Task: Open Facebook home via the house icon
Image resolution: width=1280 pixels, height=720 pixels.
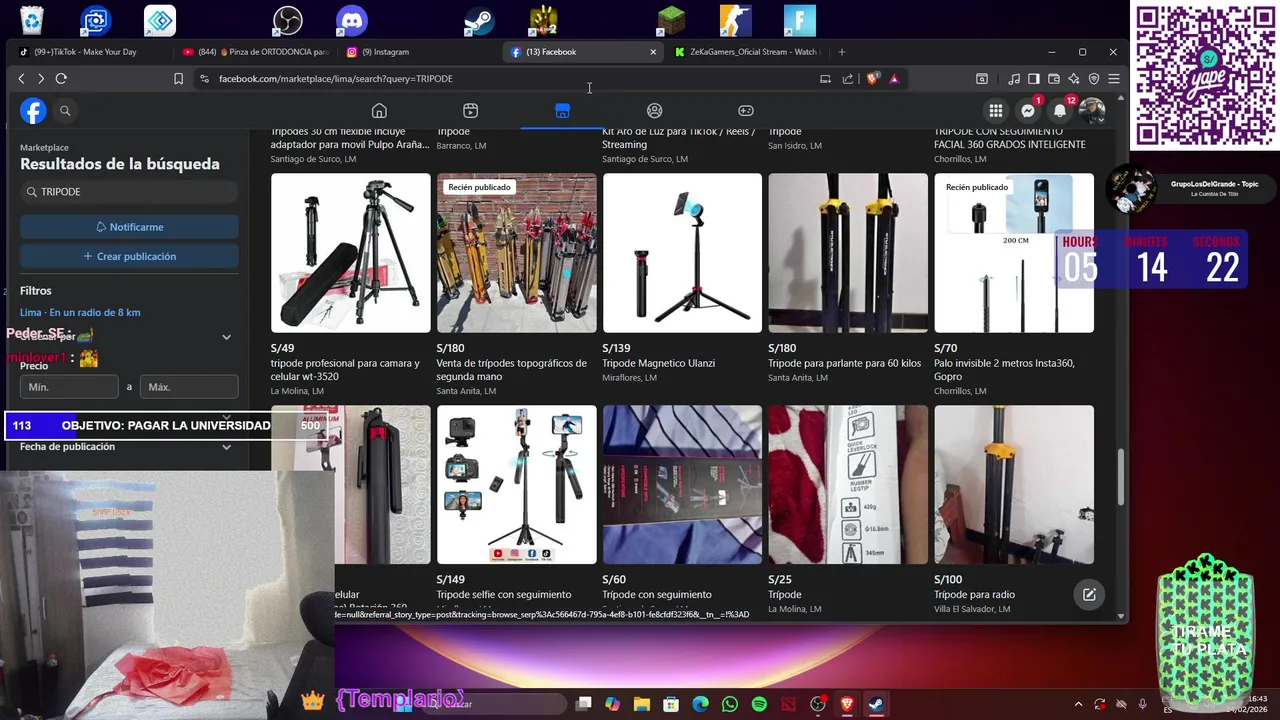Action: tap(379, 111)
